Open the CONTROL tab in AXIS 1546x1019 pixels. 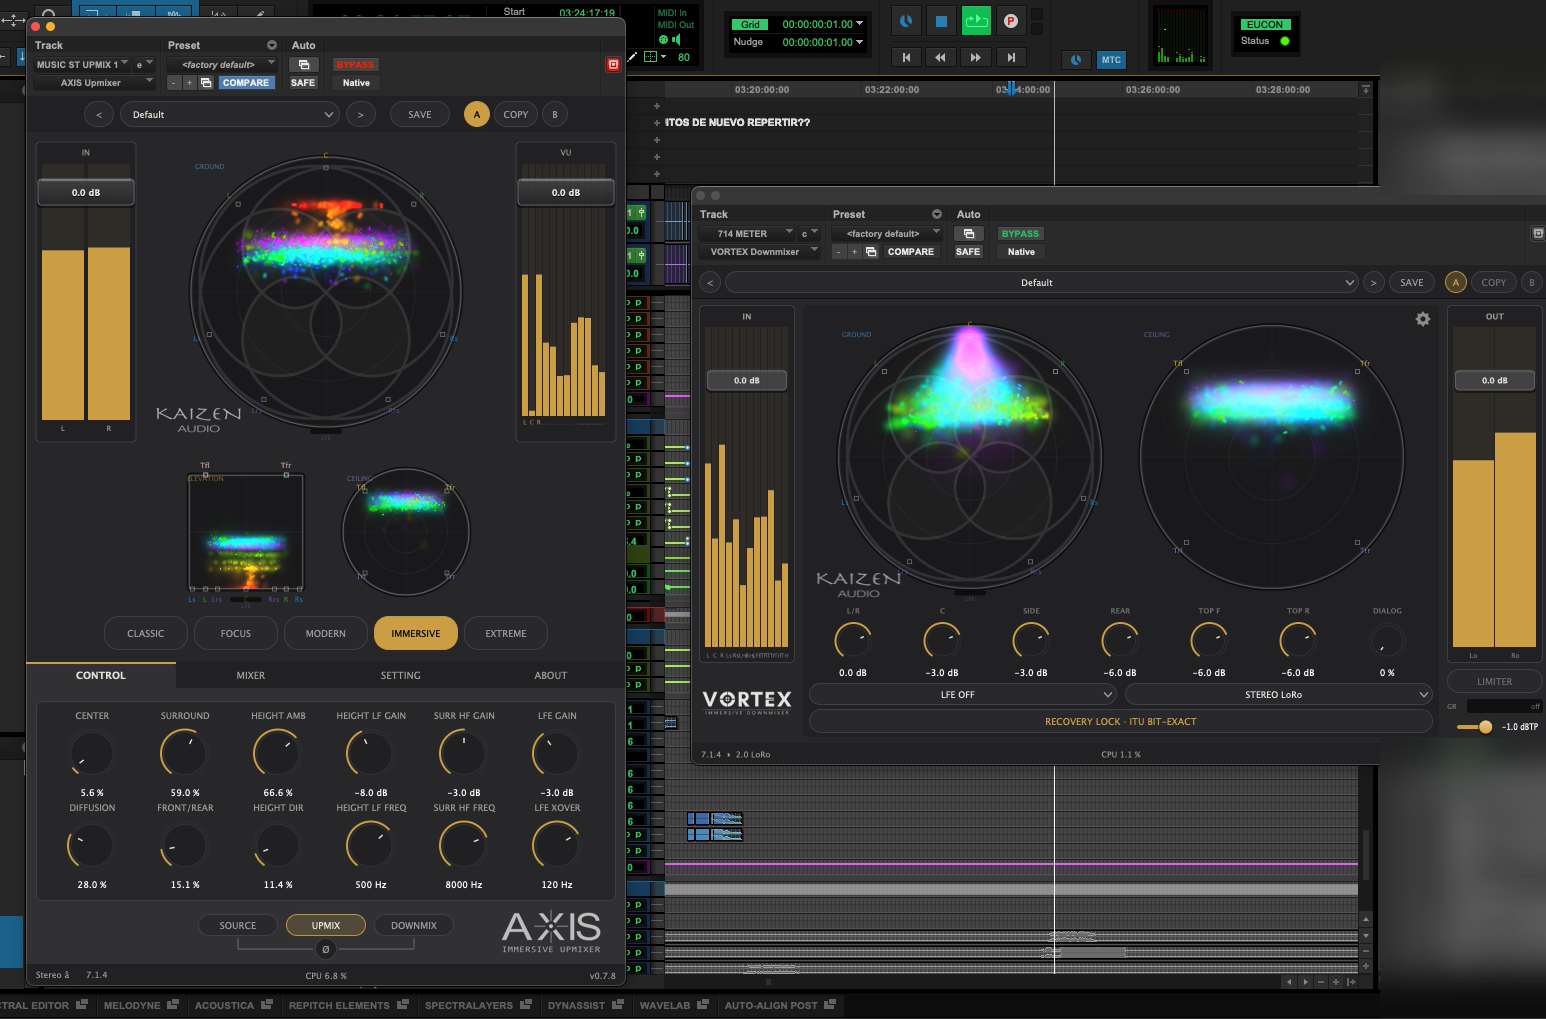pos(101,675)
